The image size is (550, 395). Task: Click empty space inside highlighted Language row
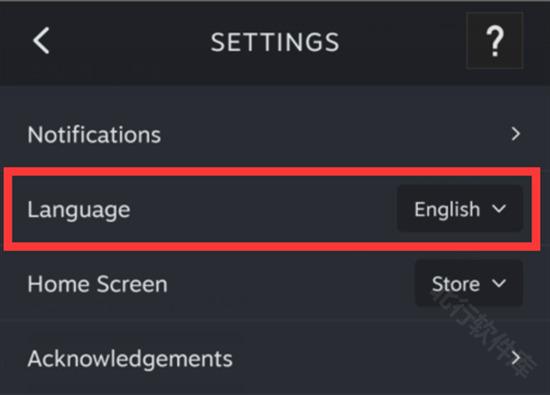tap(263, 209)
